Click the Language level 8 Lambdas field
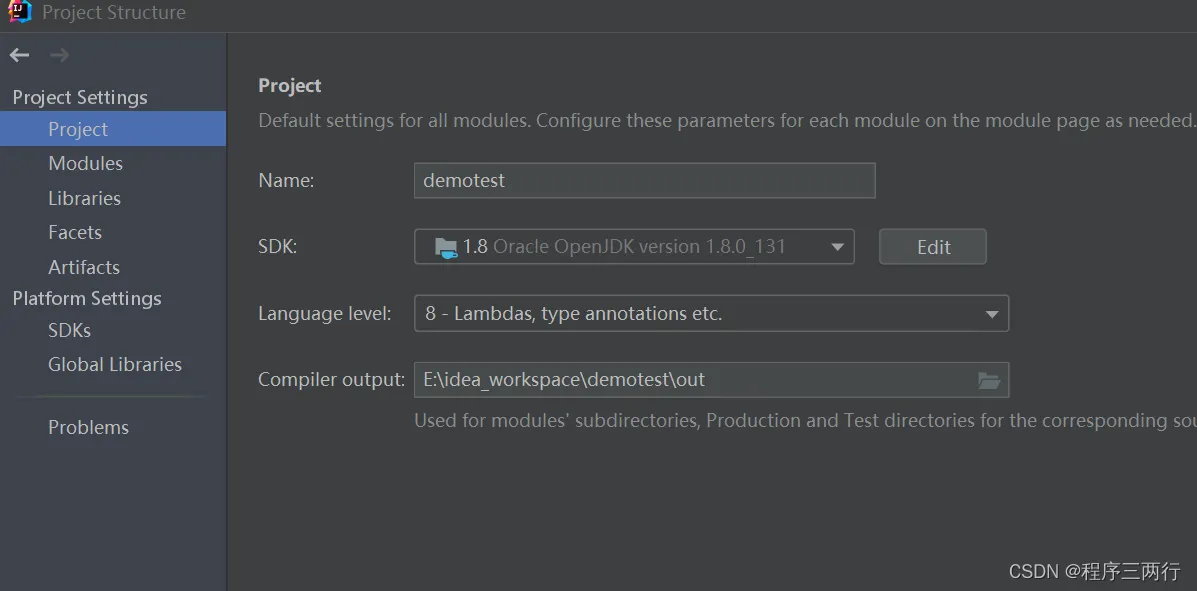The width and height of the screenshot is (1197, 591). 711,313
